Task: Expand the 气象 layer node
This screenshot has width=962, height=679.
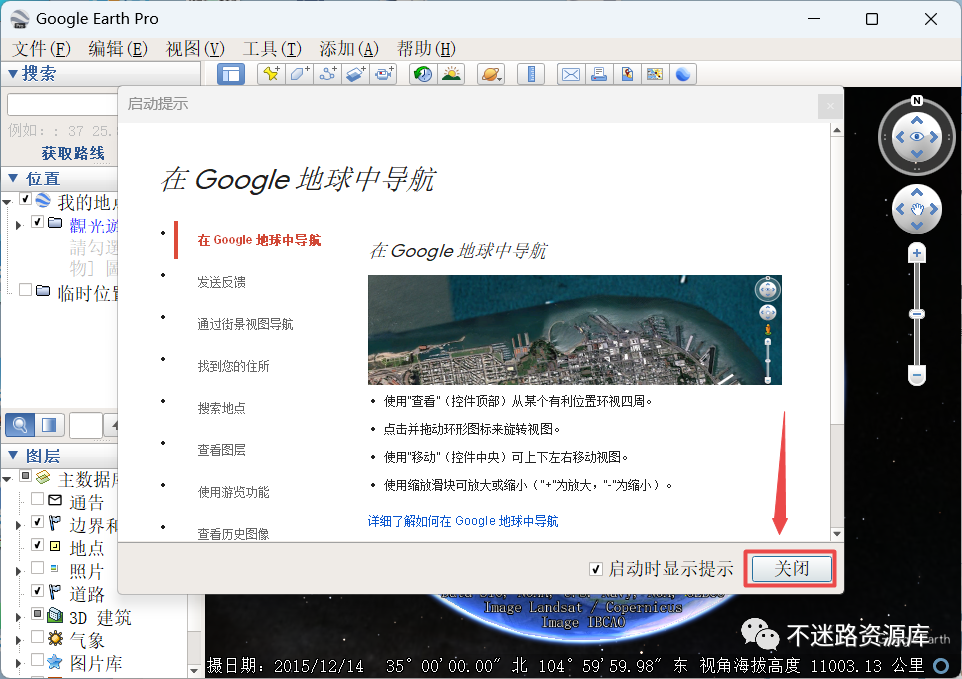Action: (x=18, y=640)
